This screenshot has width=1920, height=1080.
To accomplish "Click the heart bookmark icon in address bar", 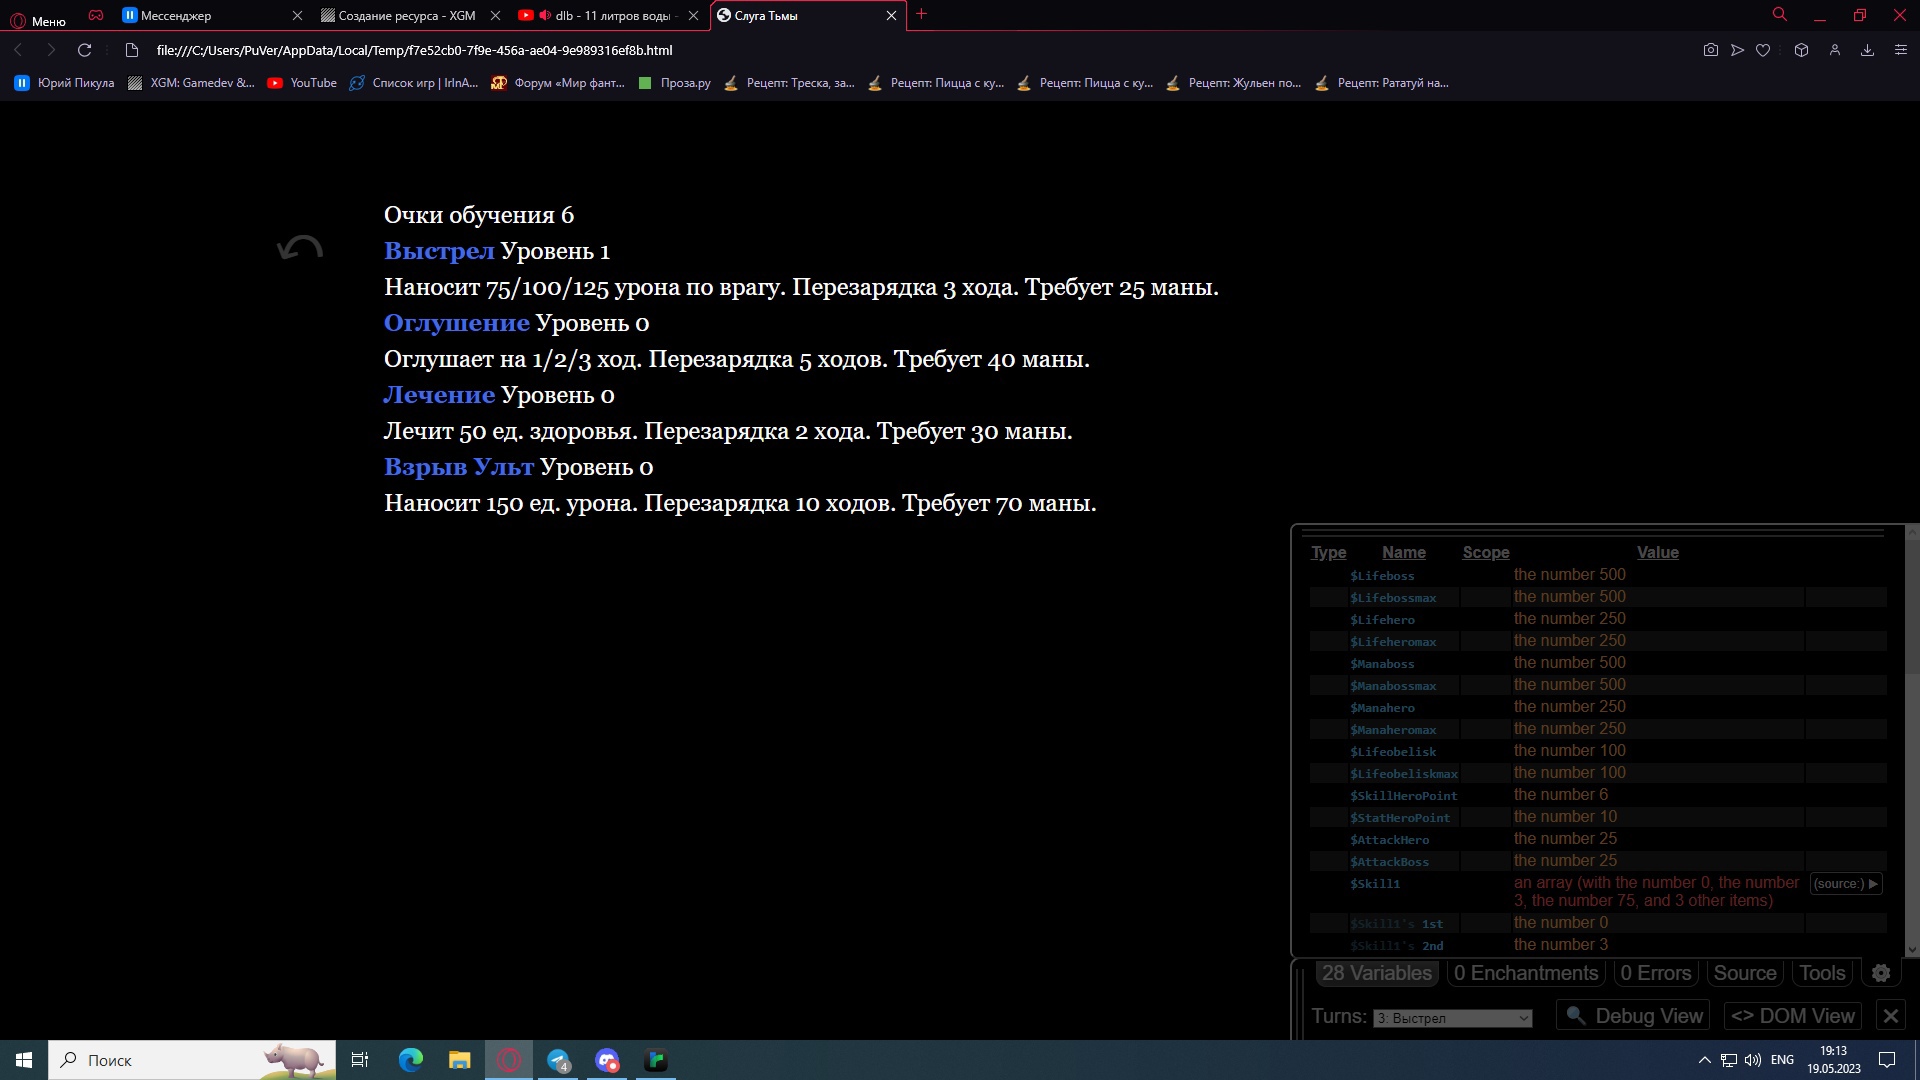I will click(1763, 50).
